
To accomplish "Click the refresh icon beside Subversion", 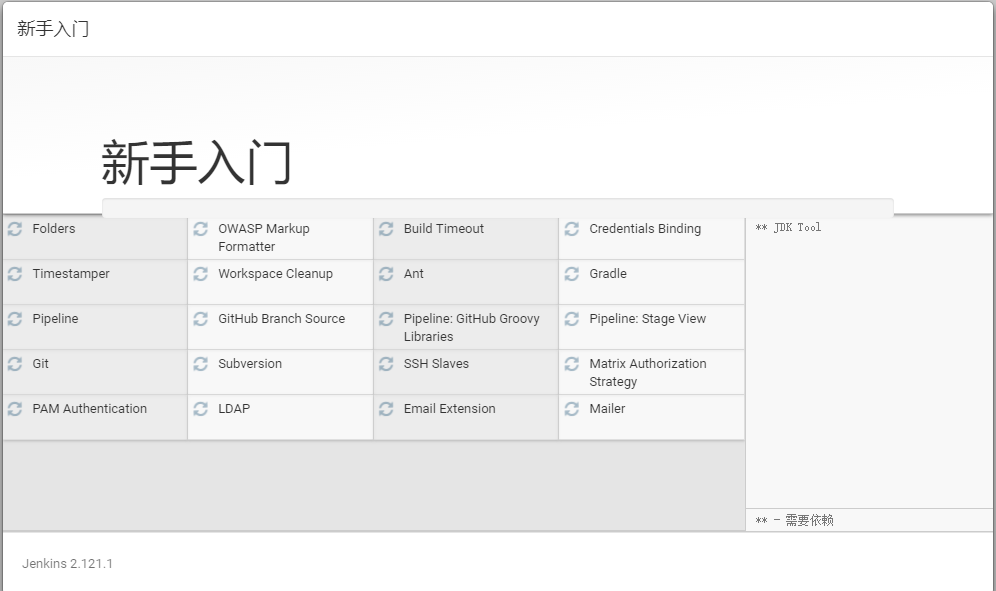I will (201, 364).
